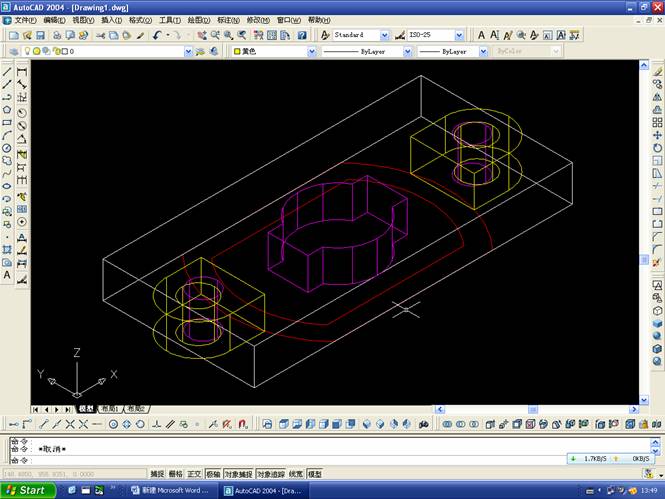Viewport: 665px width, 499px height.
Task: Open the 绘图(D) draw menu
Action: tap(198, 20)
